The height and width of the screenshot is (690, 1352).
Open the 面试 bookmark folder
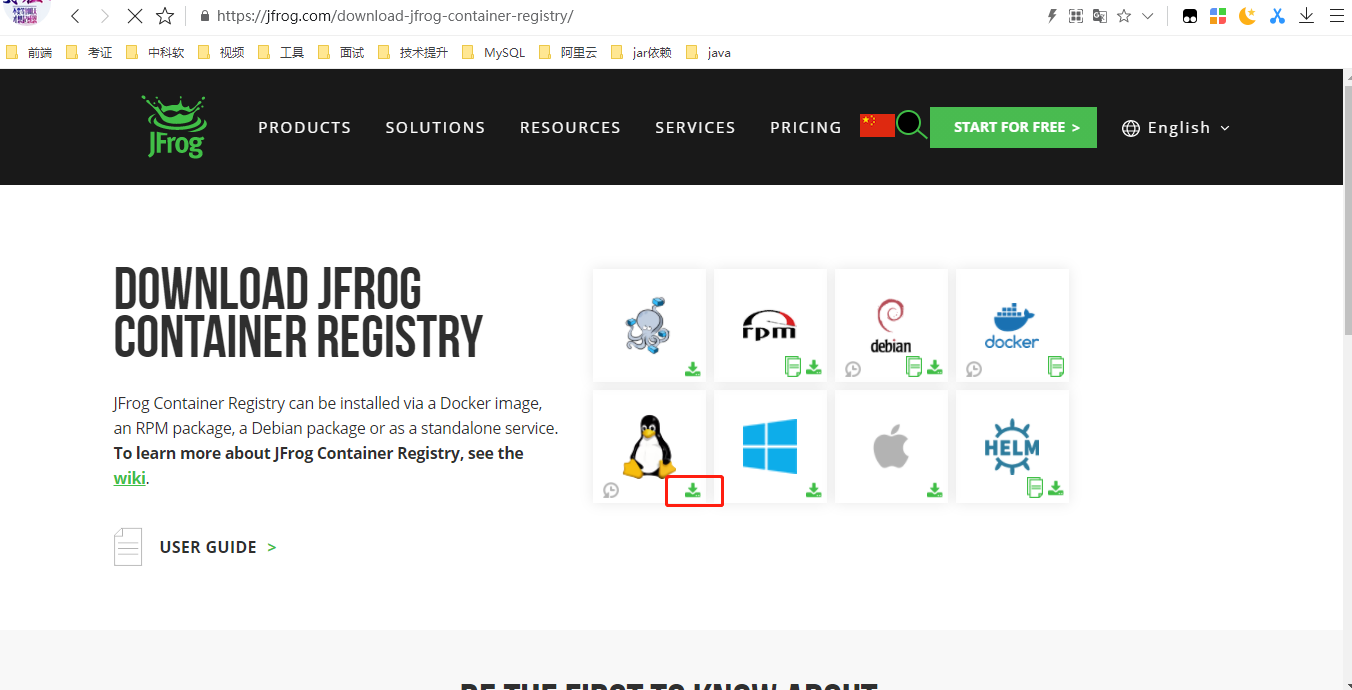click(341, 52)
